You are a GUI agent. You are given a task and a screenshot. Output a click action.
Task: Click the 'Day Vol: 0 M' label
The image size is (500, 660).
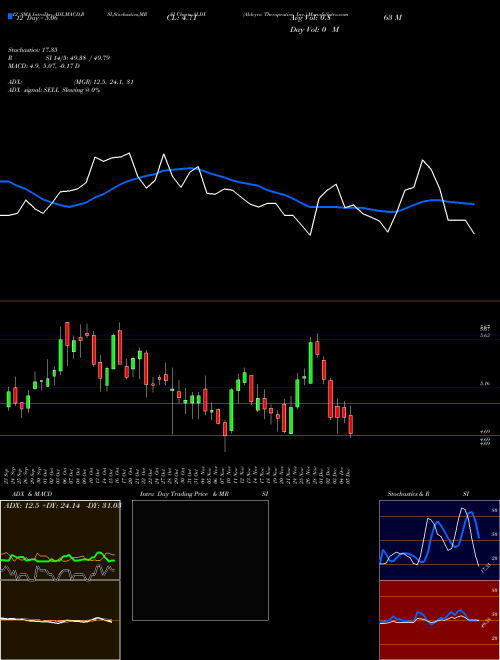[314, 30]
